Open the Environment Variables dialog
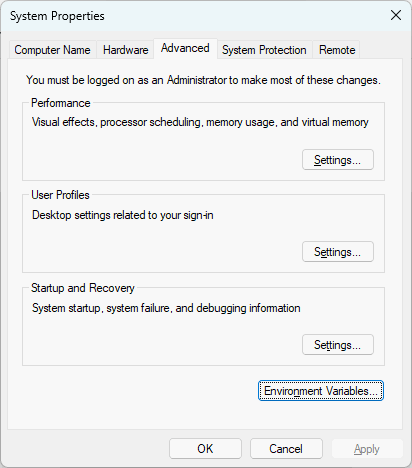 click(x=321, y=391)
